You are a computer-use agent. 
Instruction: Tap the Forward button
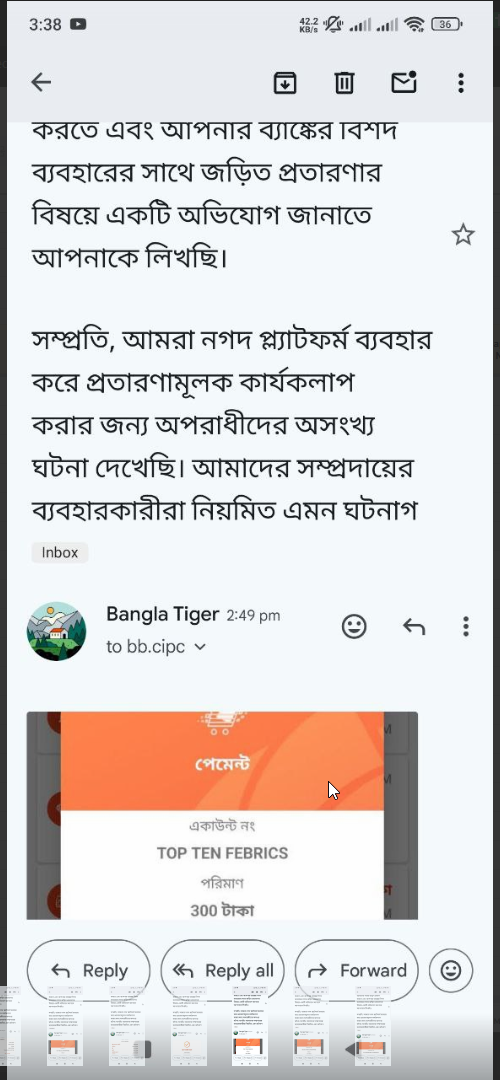356,970
